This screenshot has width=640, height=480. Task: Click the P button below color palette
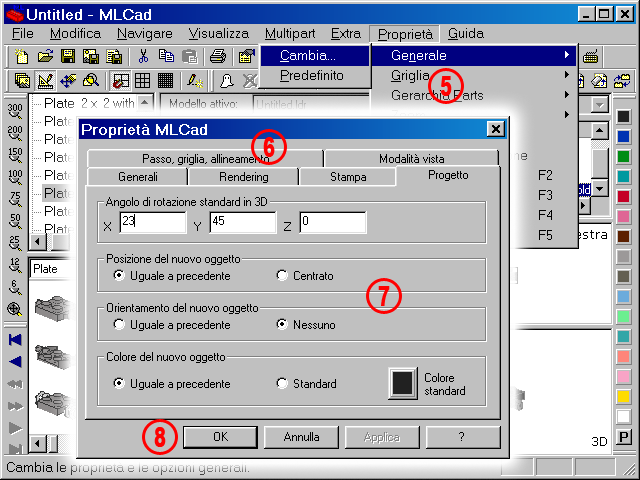click(x=623, y=437)
